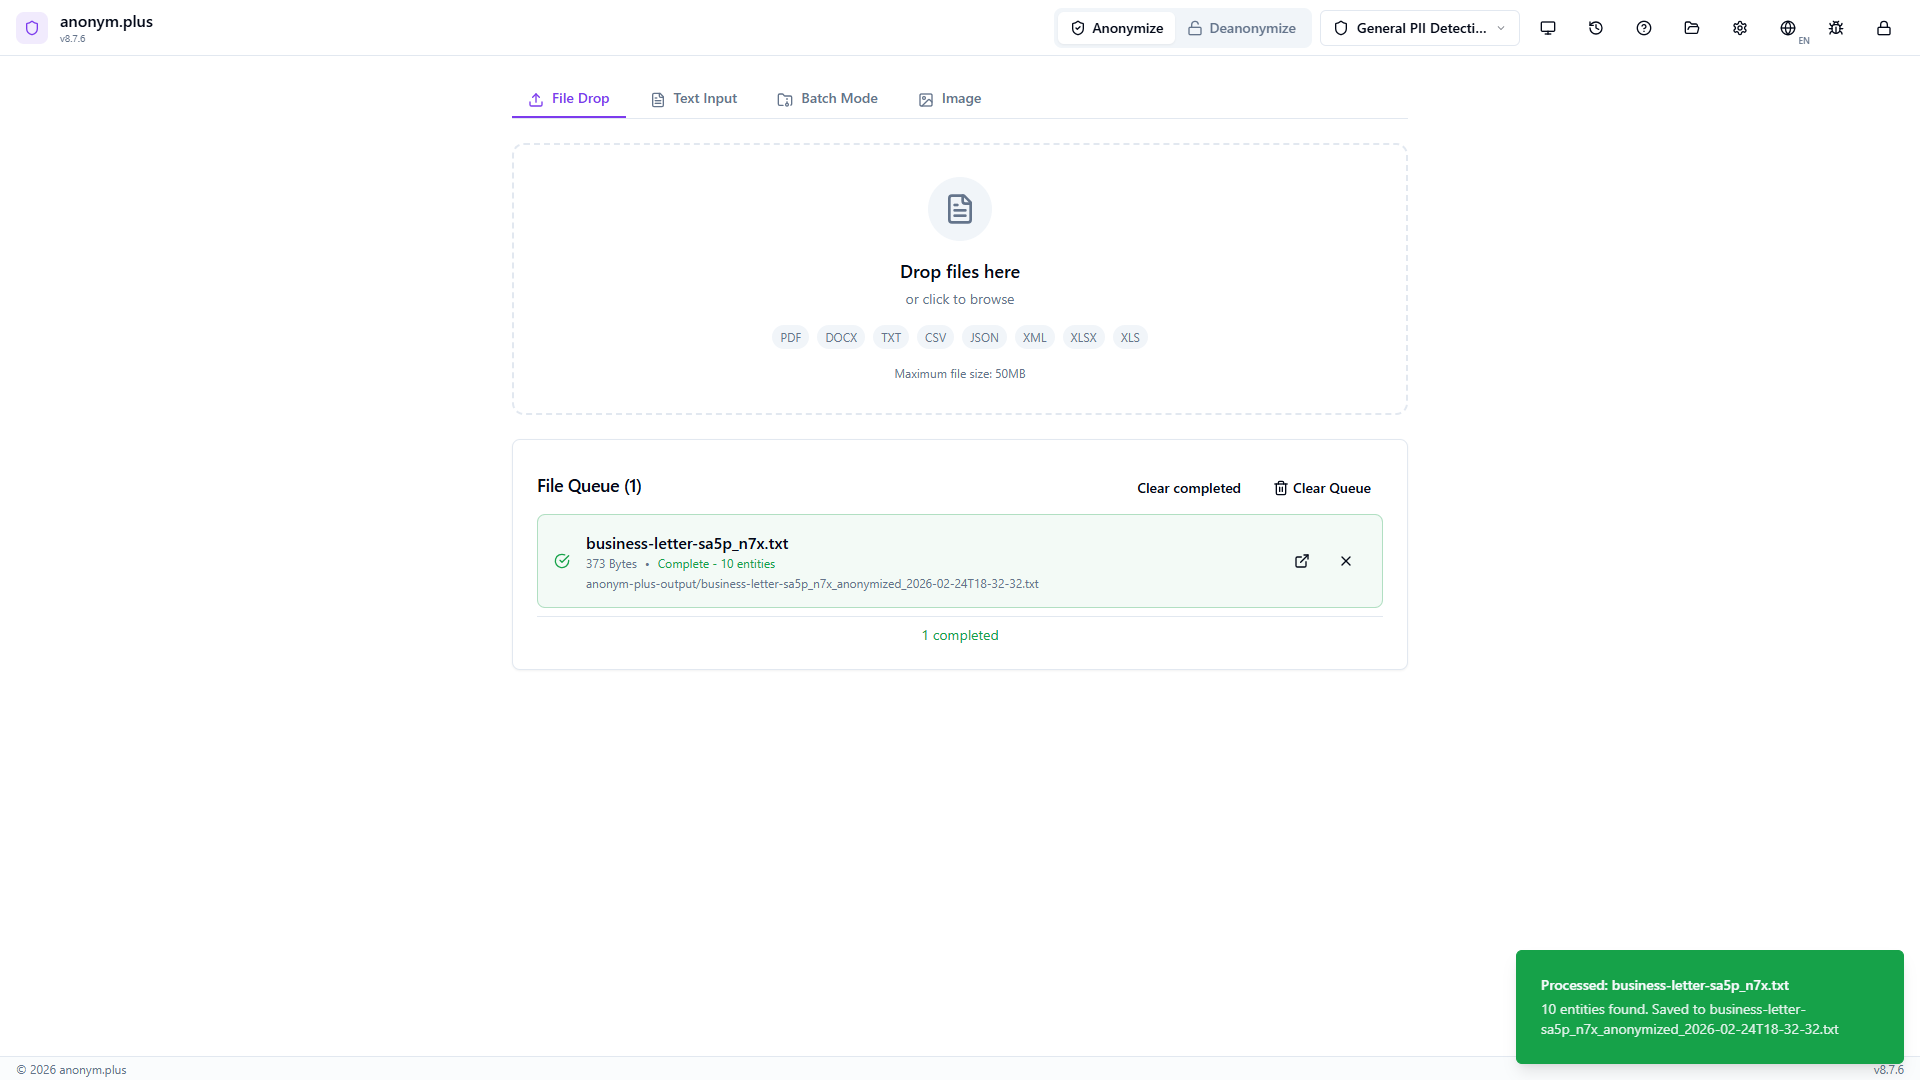Open the Batch Mode tab
The width and height of the screenshot is (1920, 1080).
click(827, 98)
